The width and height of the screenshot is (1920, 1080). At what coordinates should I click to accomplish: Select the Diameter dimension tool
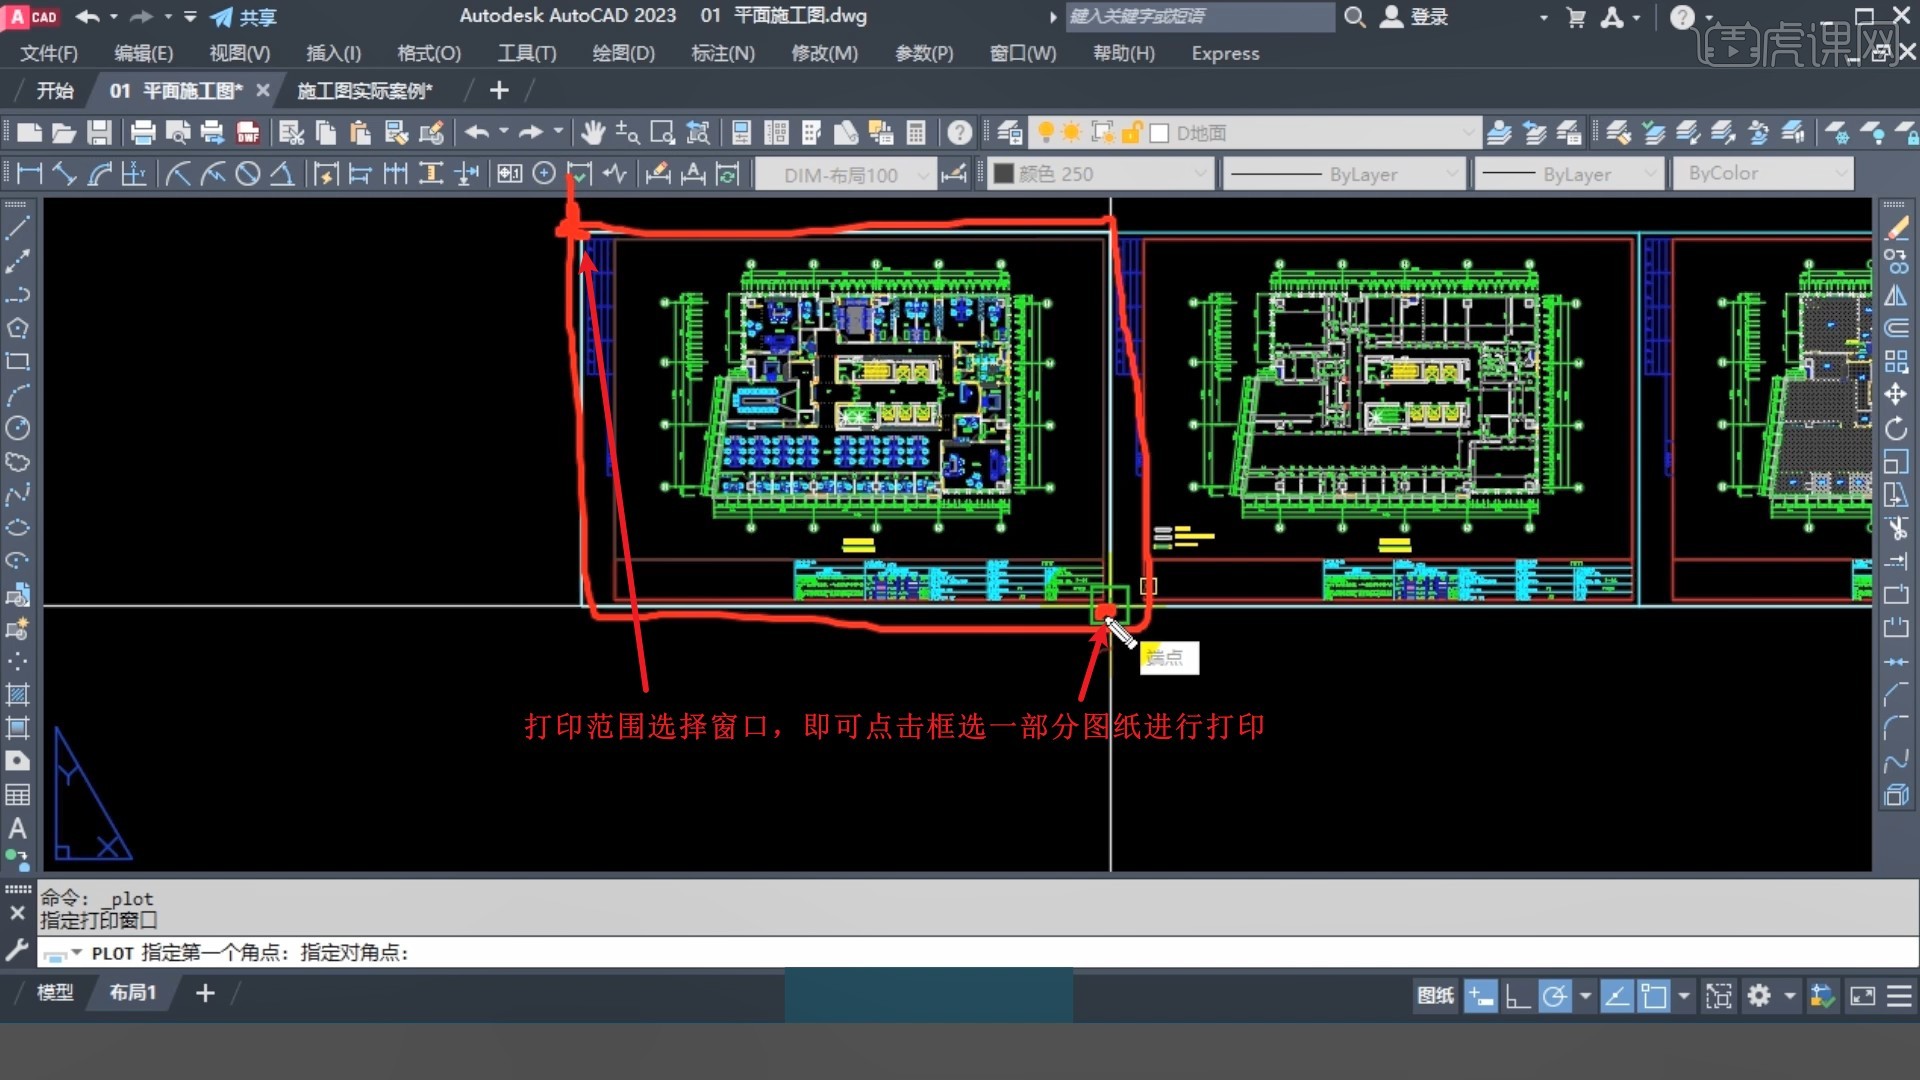click(248, 174)
